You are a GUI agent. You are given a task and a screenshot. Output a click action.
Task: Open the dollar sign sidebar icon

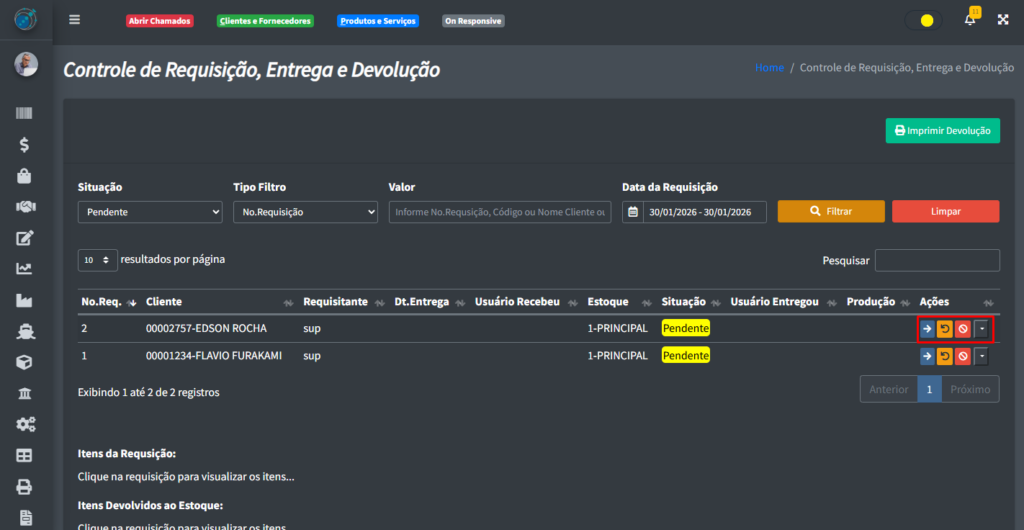tap(25, 145)
